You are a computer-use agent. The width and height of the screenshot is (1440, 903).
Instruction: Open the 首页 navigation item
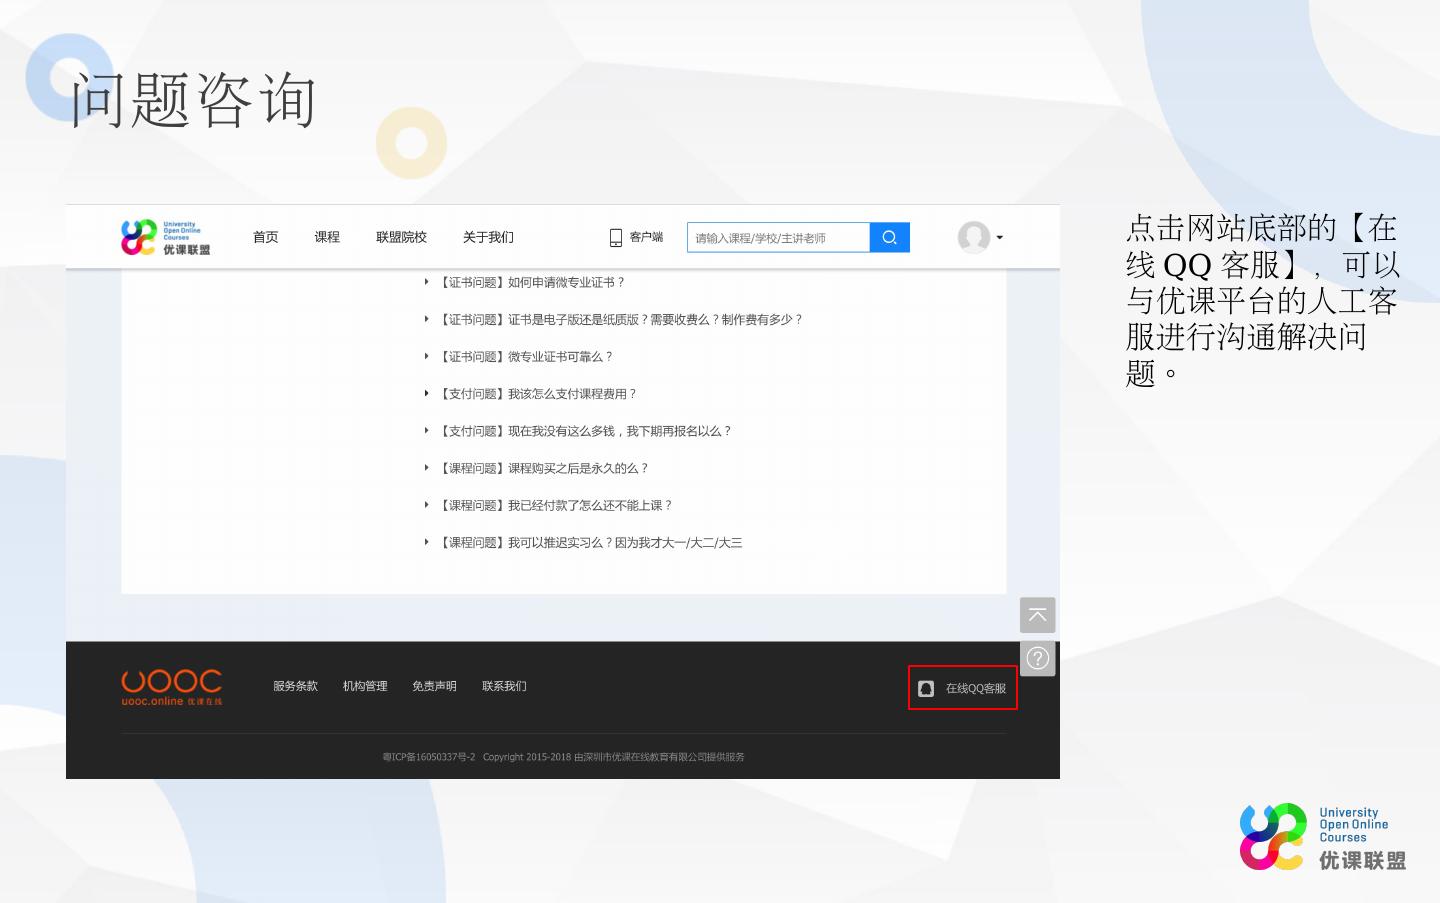[x=265, y=237]
